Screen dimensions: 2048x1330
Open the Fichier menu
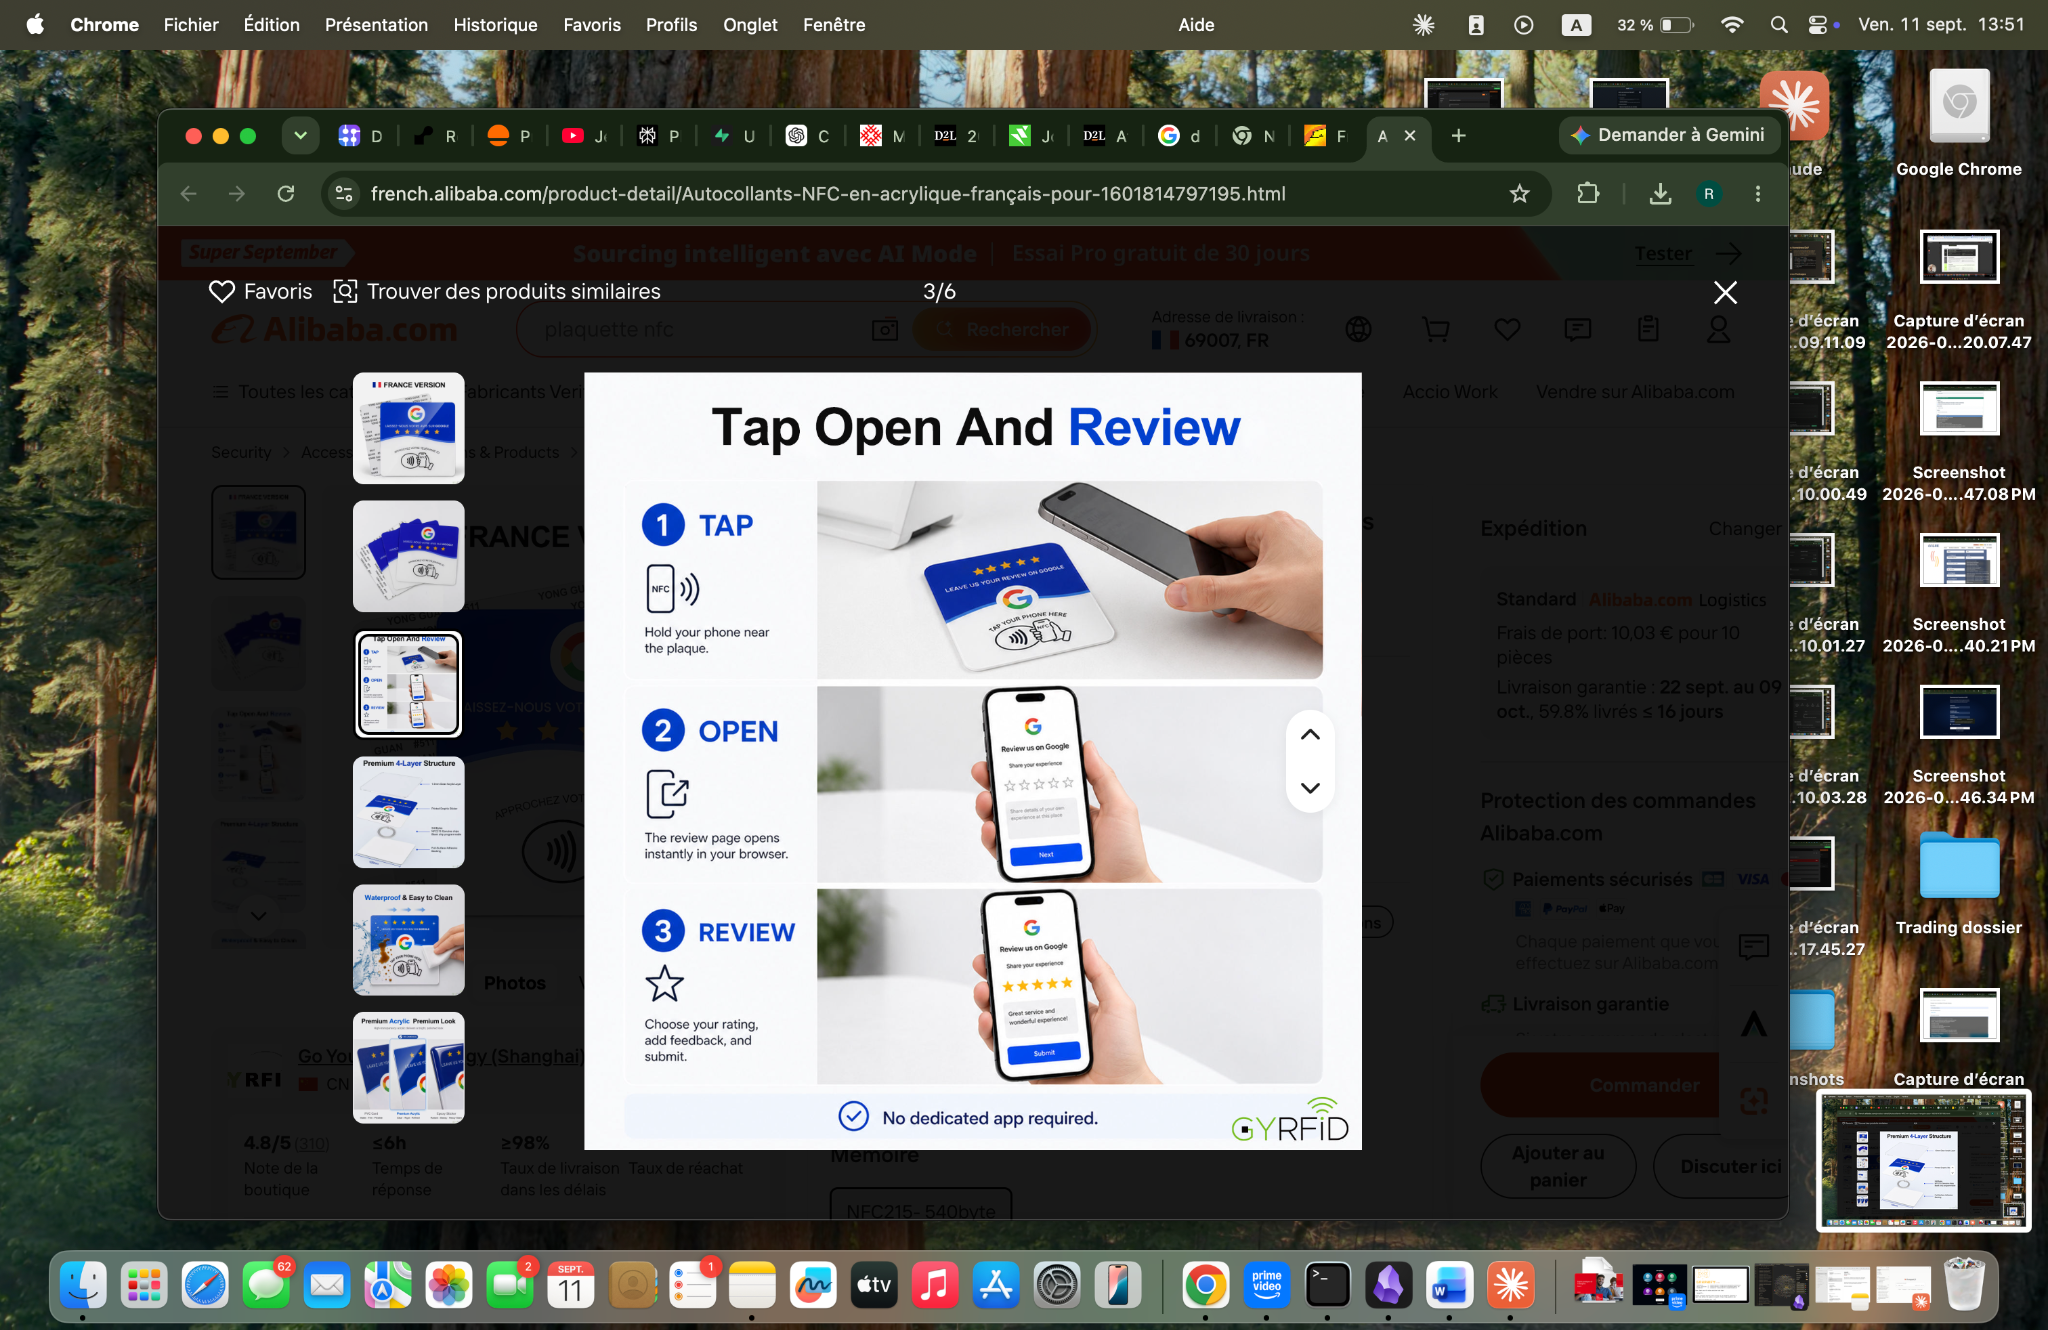click(x=191, y=25)
